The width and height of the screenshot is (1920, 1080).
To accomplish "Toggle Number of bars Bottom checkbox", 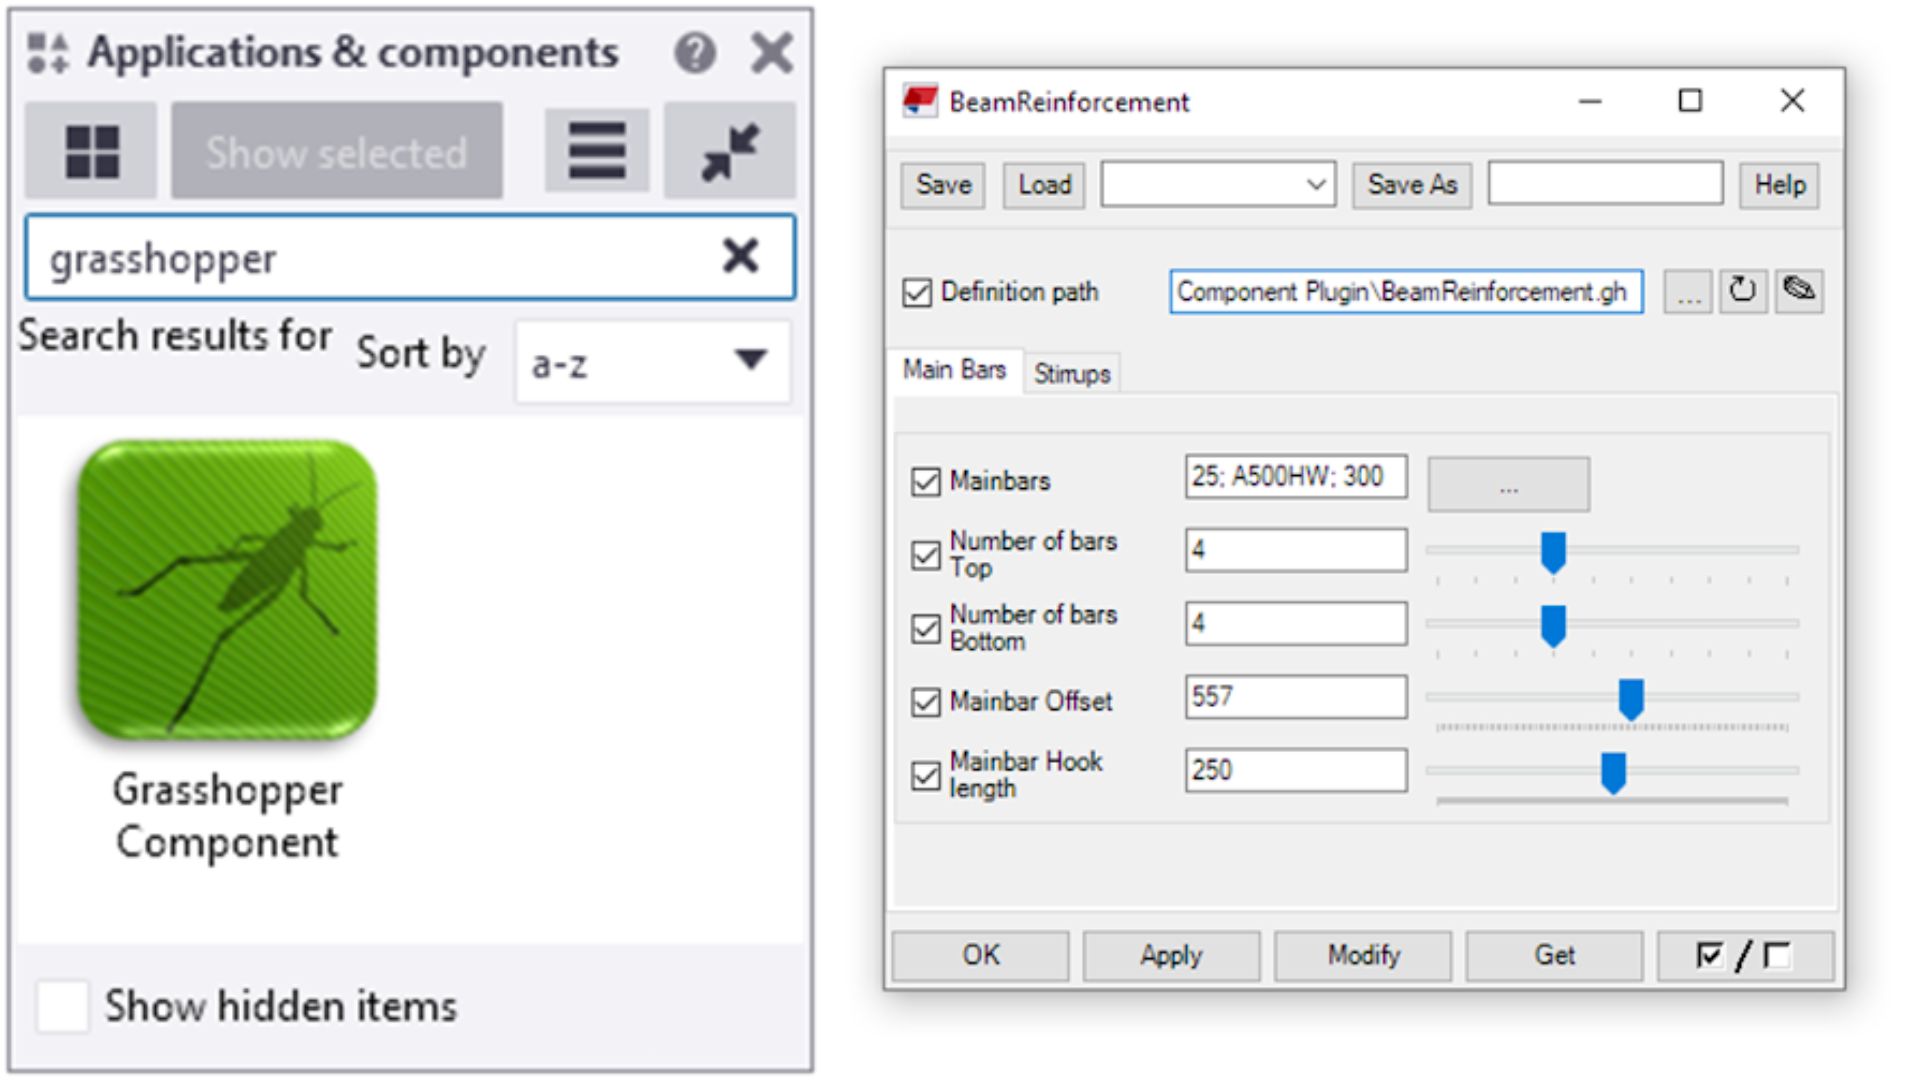I will [x=926, y=629].
